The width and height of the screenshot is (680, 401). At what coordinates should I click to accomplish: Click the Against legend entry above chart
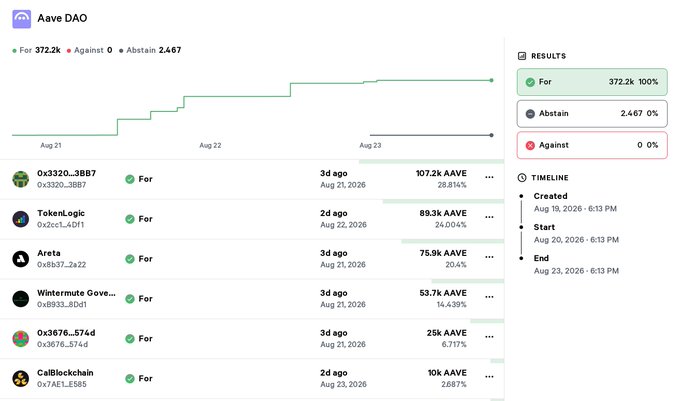[x=89, y=50]
